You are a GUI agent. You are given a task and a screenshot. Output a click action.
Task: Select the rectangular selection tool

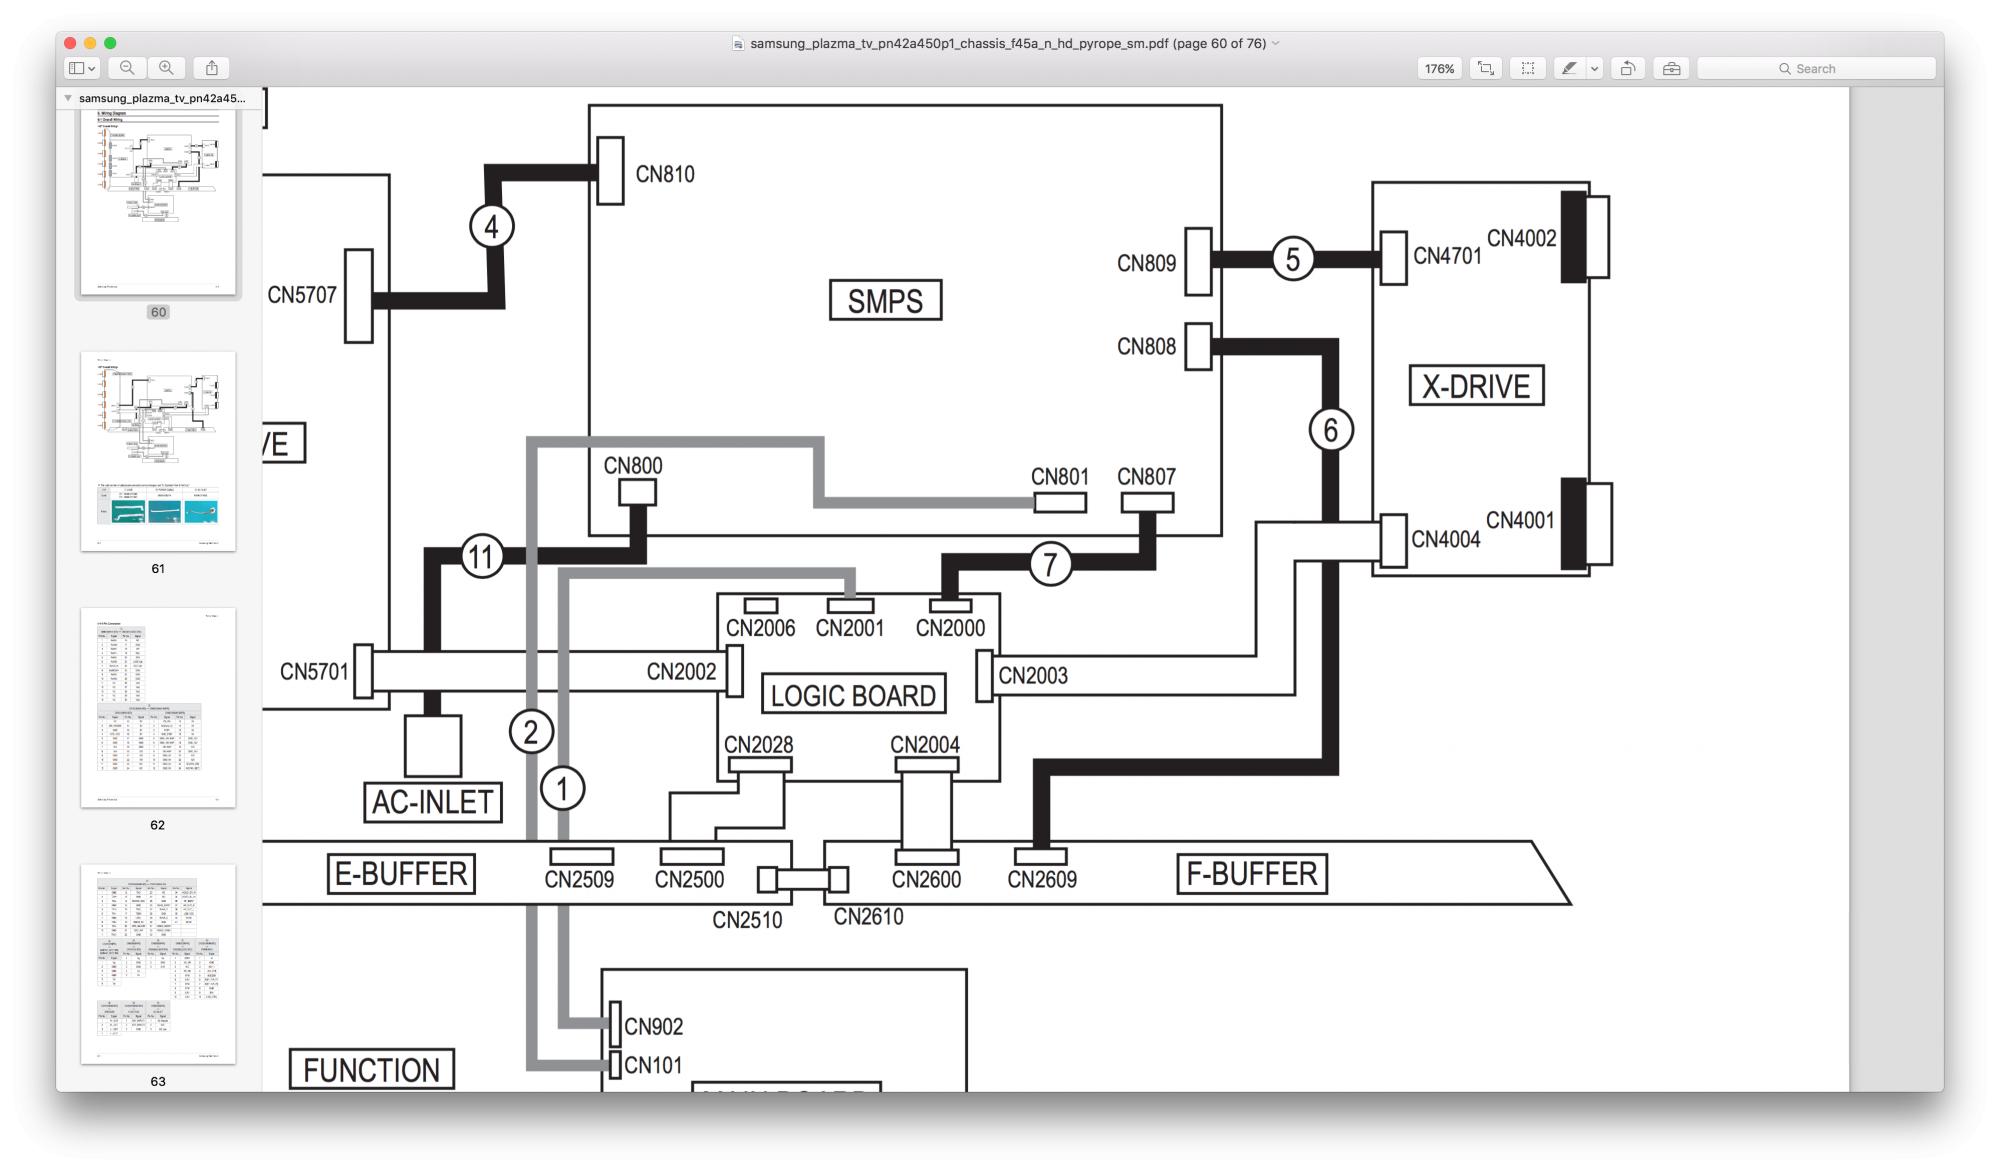(1528, 68)
